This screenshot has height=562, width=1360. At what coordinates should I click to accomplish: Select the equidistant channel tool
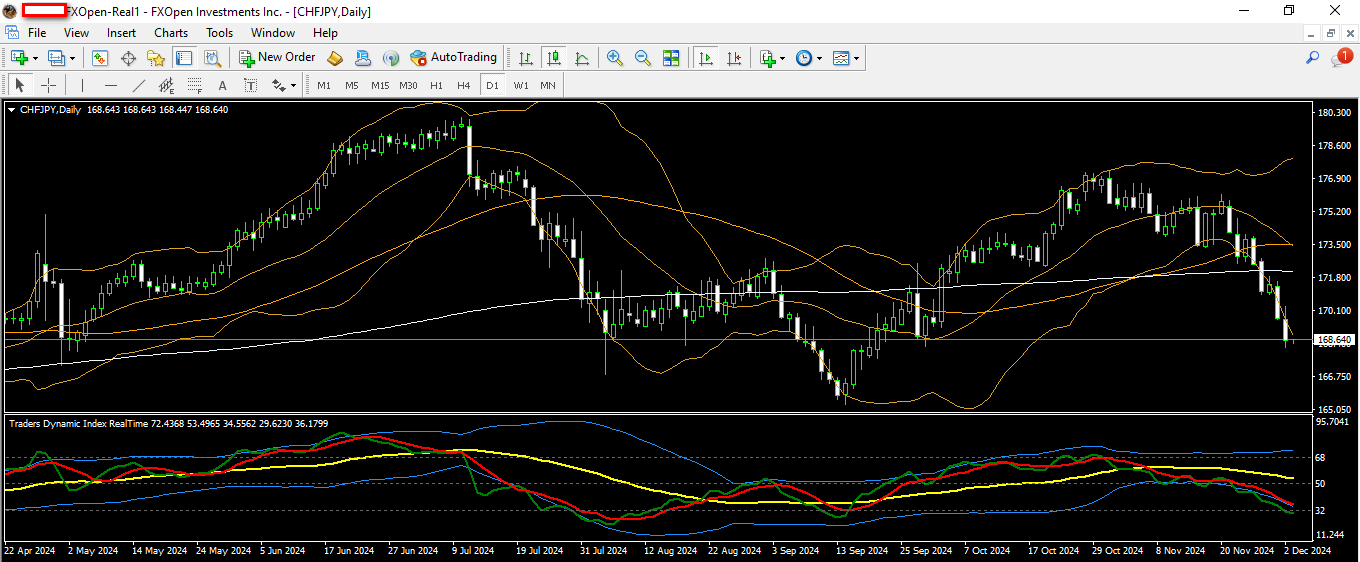pos(166,85)
